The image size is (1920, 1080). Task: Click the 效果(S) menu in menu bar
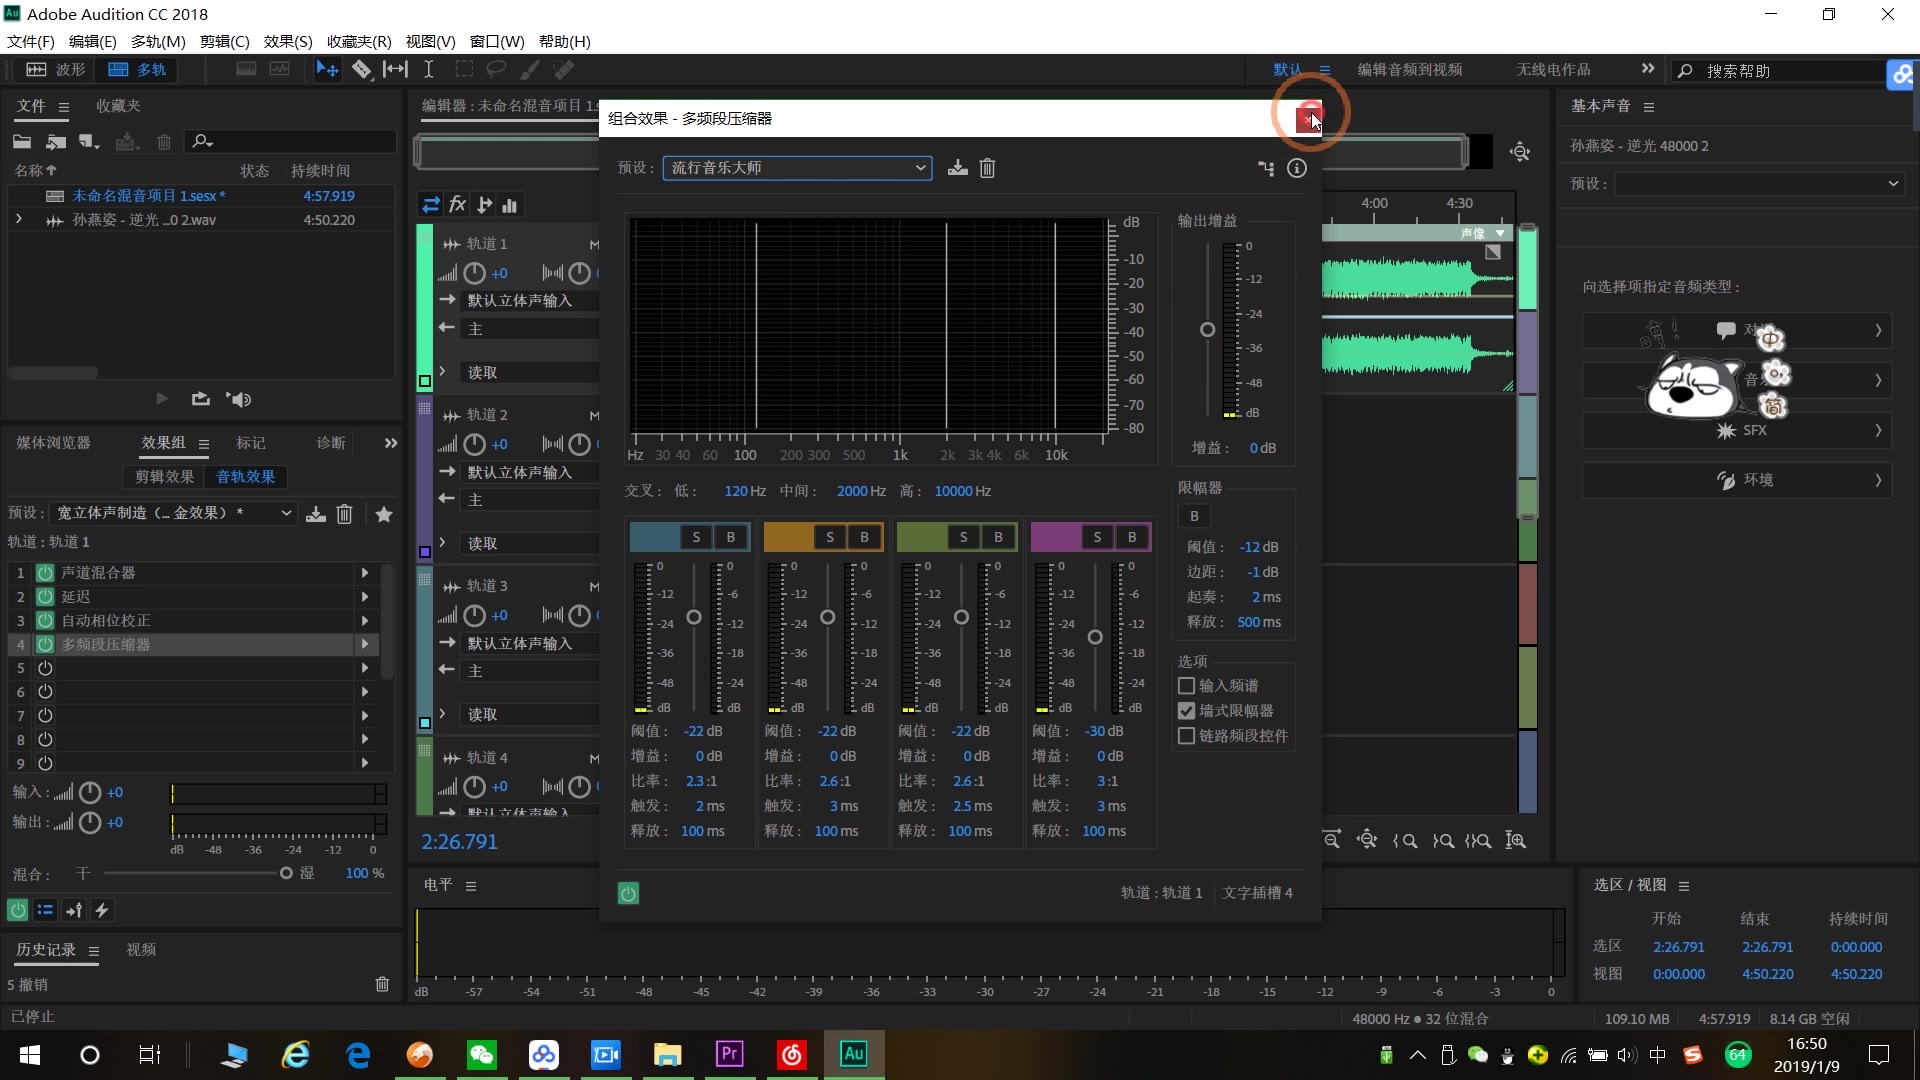coord(285,41)
